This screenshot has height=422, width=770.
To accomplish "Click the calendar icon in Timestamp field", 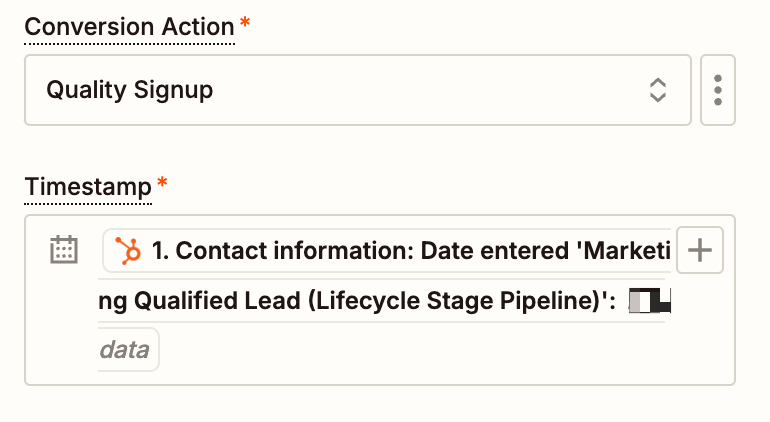I will point(64,249).
